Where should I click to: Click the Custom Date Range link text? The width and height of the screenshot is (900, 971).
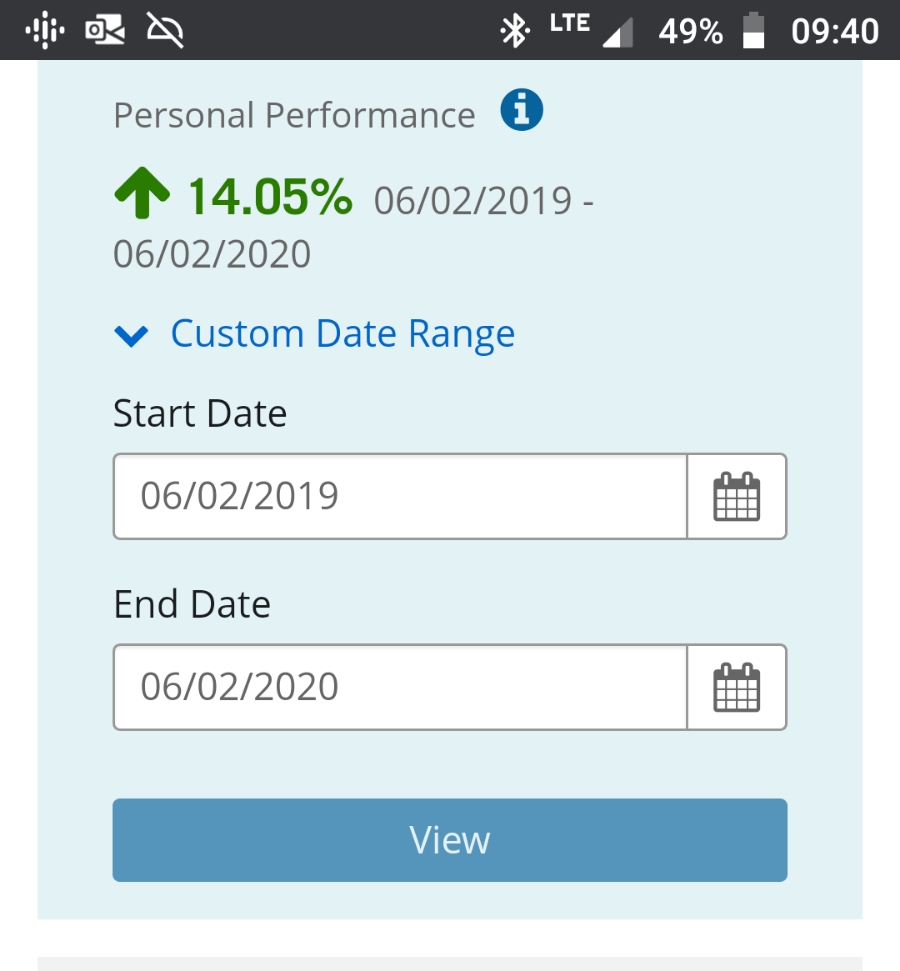343,333
